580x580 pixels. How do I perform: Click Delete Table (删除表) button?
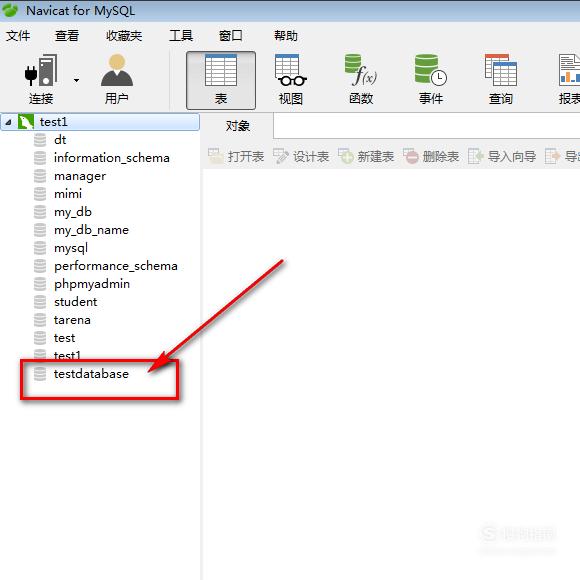pyautogui.click(x=431, y=156)
